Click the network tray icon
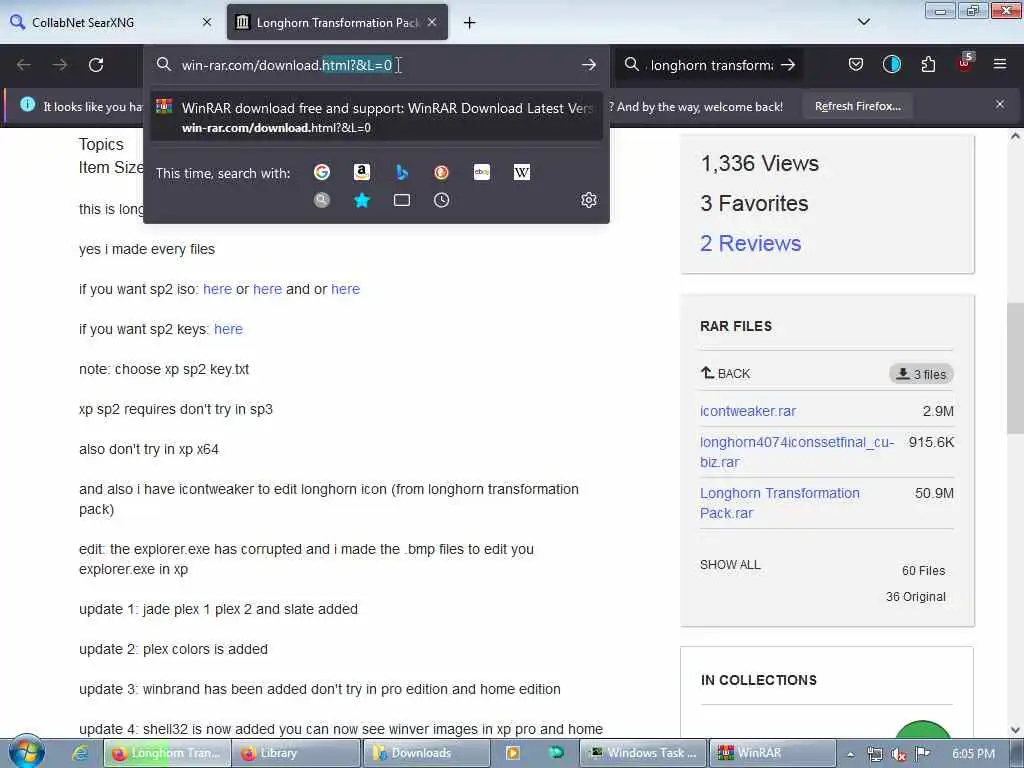The image size is (1024, 768). [874, 754]
